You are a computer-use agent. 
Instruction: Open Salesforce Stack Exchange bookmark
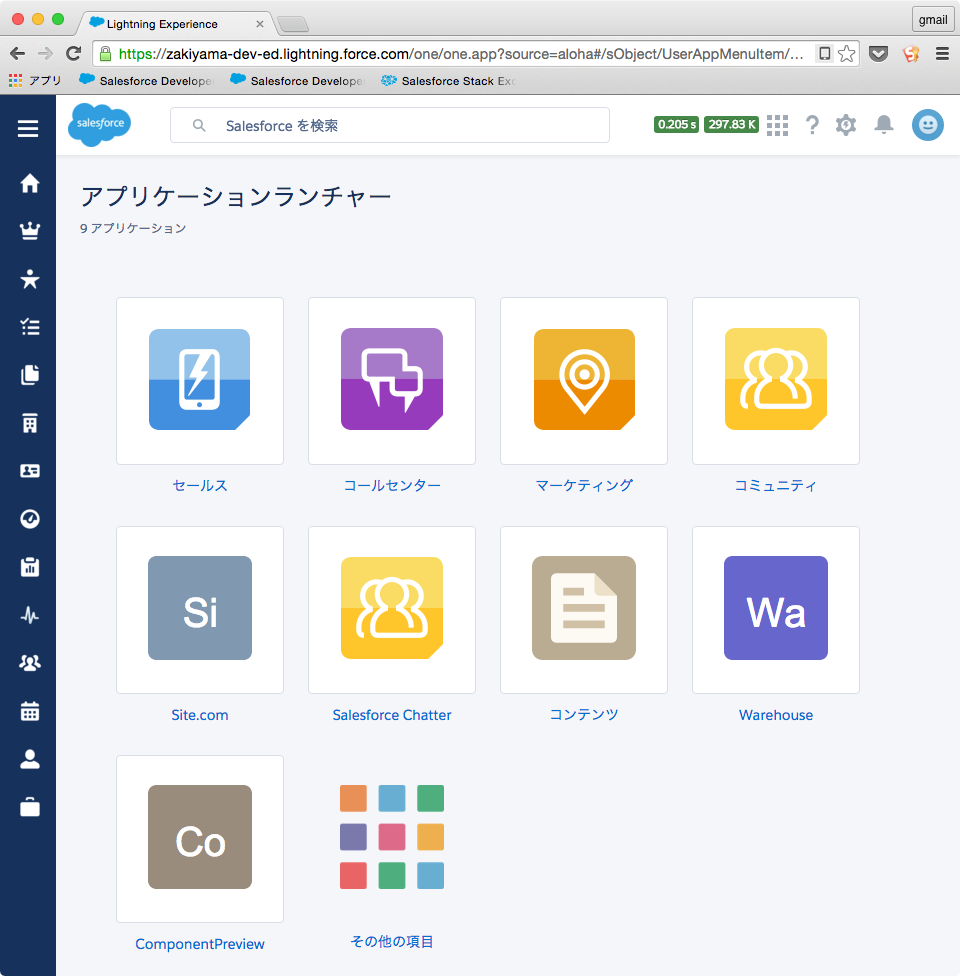tap(449, 80)
